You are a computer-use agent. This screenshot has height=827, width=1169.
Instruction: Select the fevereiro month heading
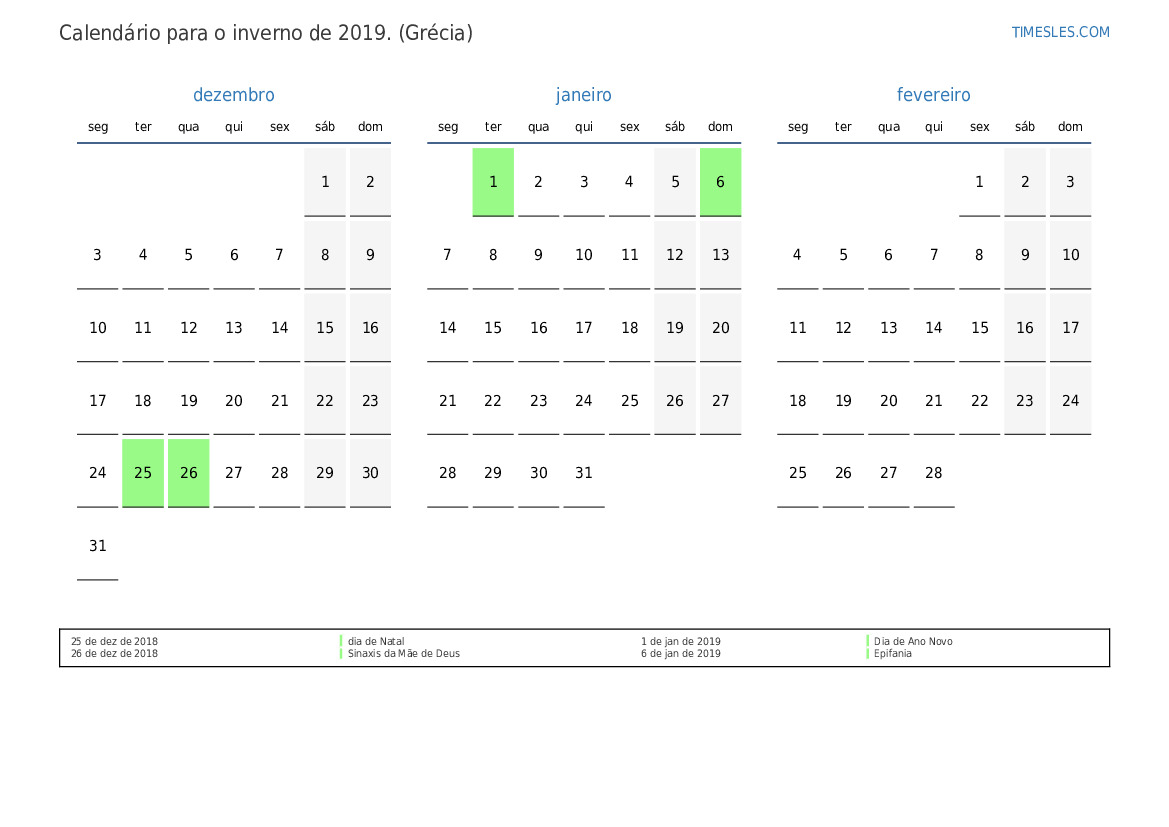coord(933,95)
